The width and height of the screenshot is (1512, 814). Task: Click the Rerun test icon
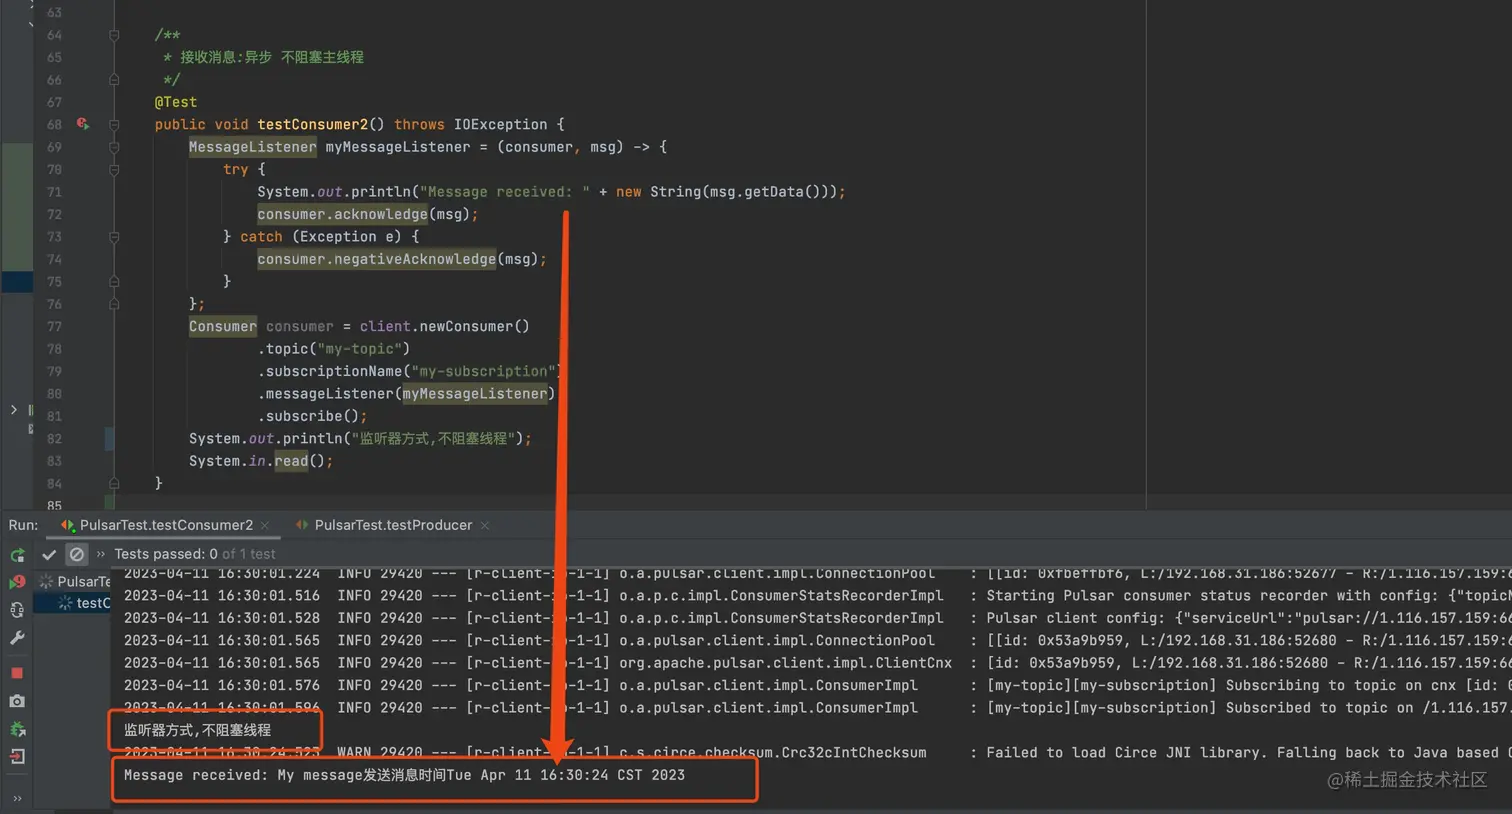[x=17, y=555]
